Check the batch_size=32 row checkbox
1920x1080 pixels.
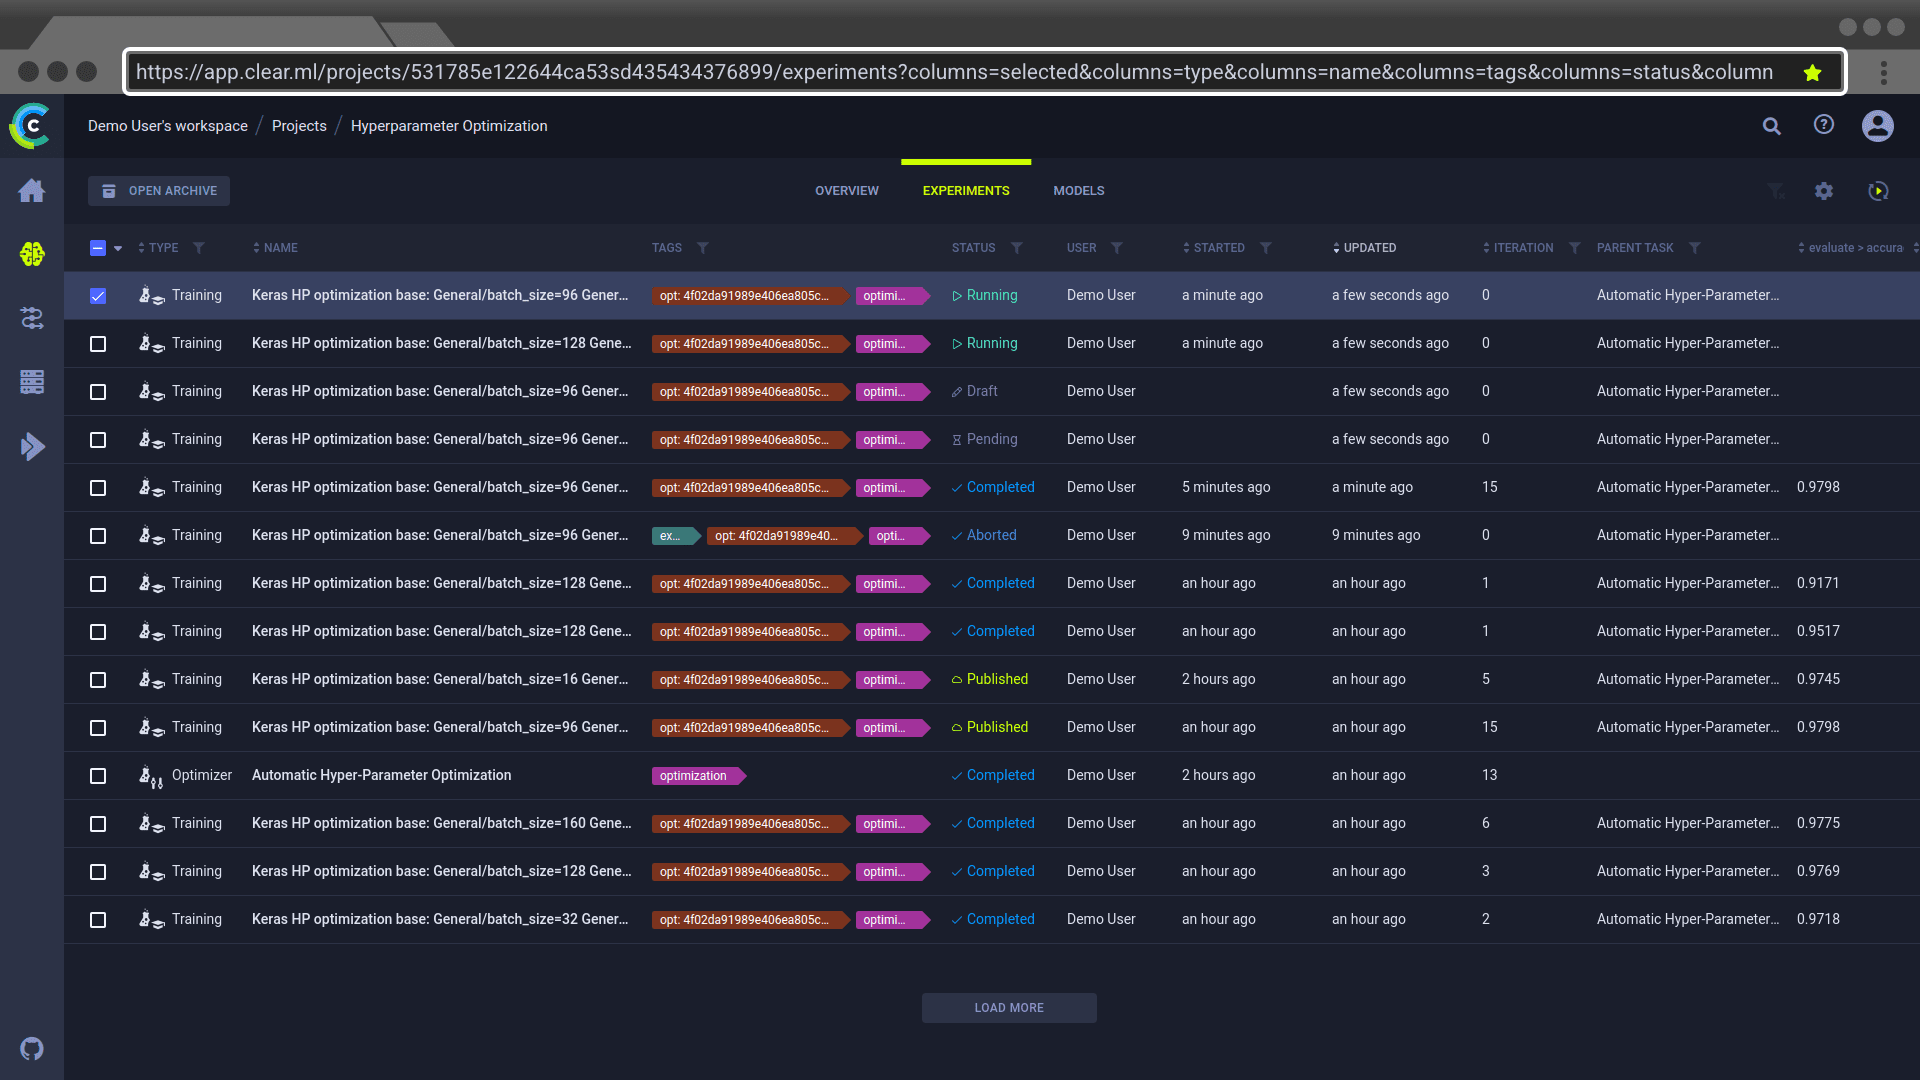coord(98,920)
